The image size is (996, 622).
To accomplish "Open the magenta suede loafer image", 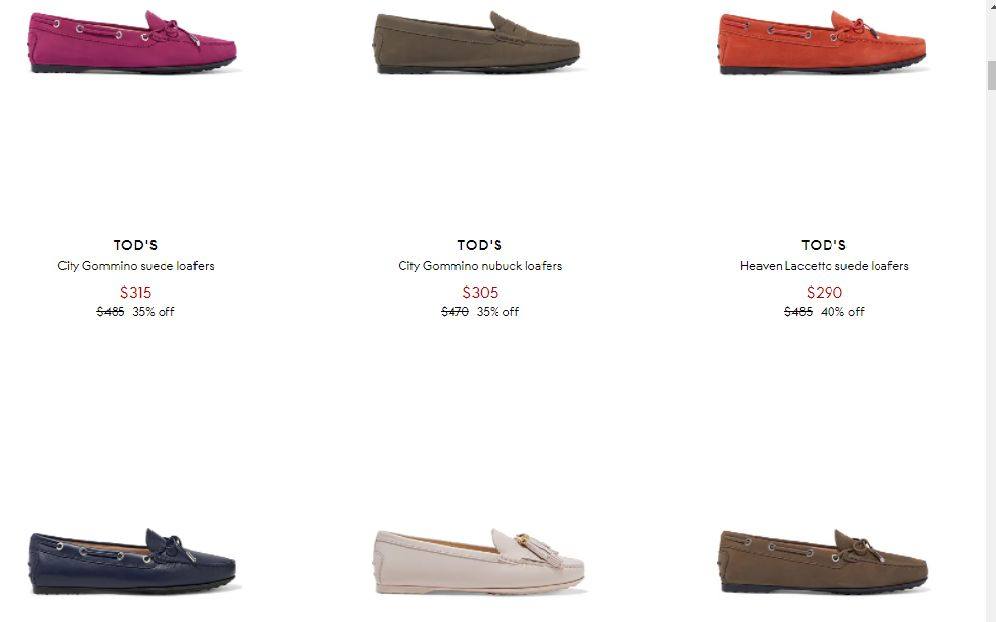I will (132, 42).
